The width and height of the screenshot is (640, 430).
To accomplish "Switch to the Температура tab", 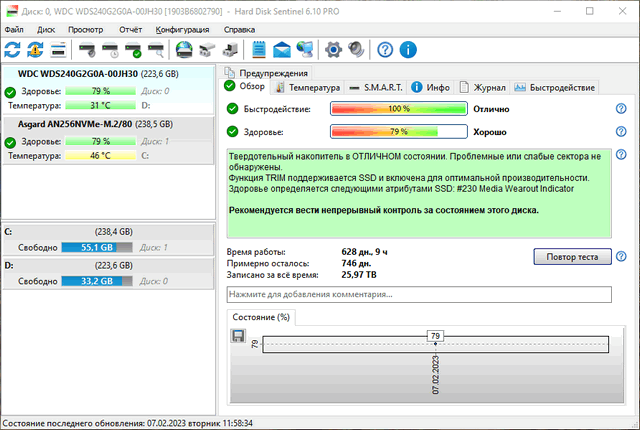I will pos(308,88).
